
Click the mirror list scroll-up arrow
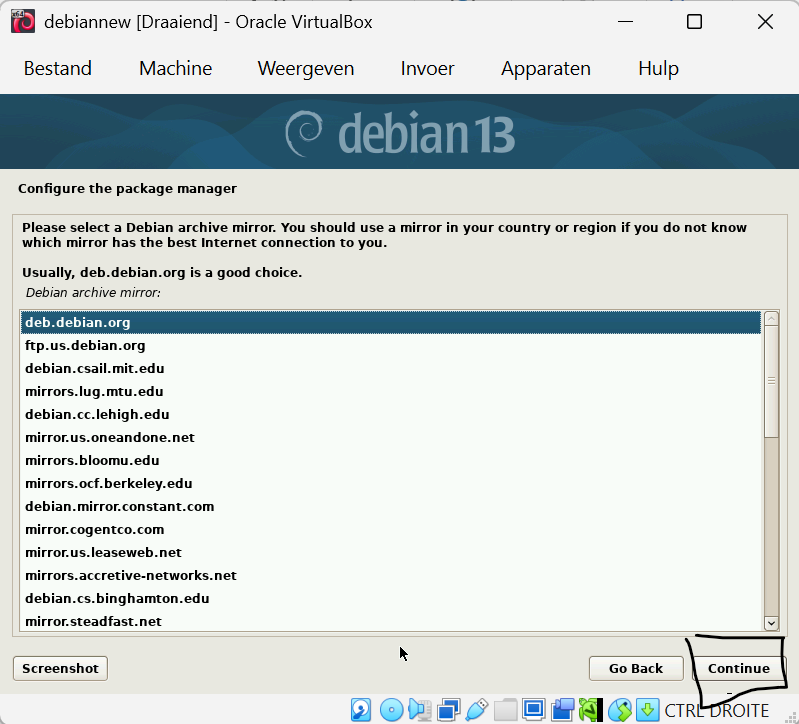(x=771, y=318)
